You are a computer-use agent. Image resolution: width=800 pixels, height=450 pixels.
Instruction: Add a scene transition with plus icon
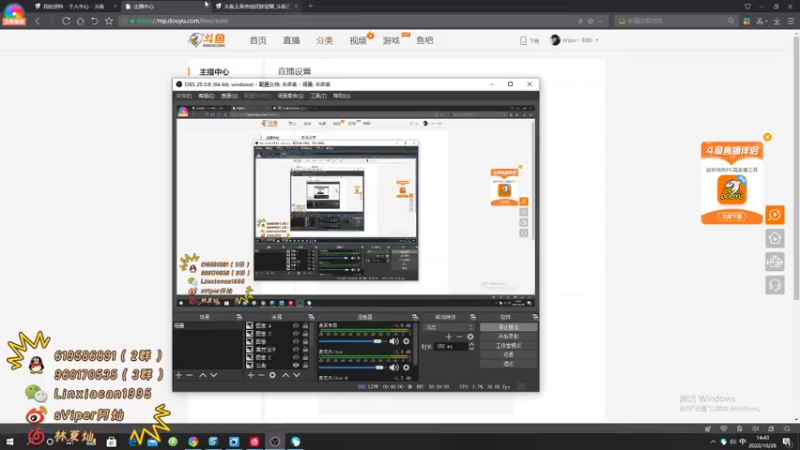tap(448, 337)
